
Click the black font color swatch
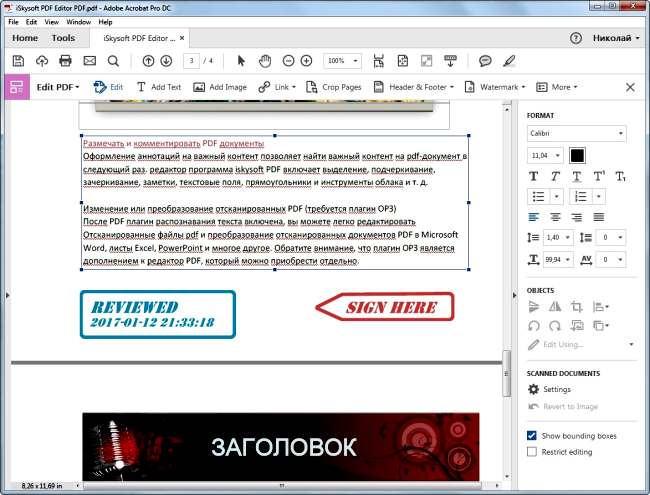pos(577,155)
